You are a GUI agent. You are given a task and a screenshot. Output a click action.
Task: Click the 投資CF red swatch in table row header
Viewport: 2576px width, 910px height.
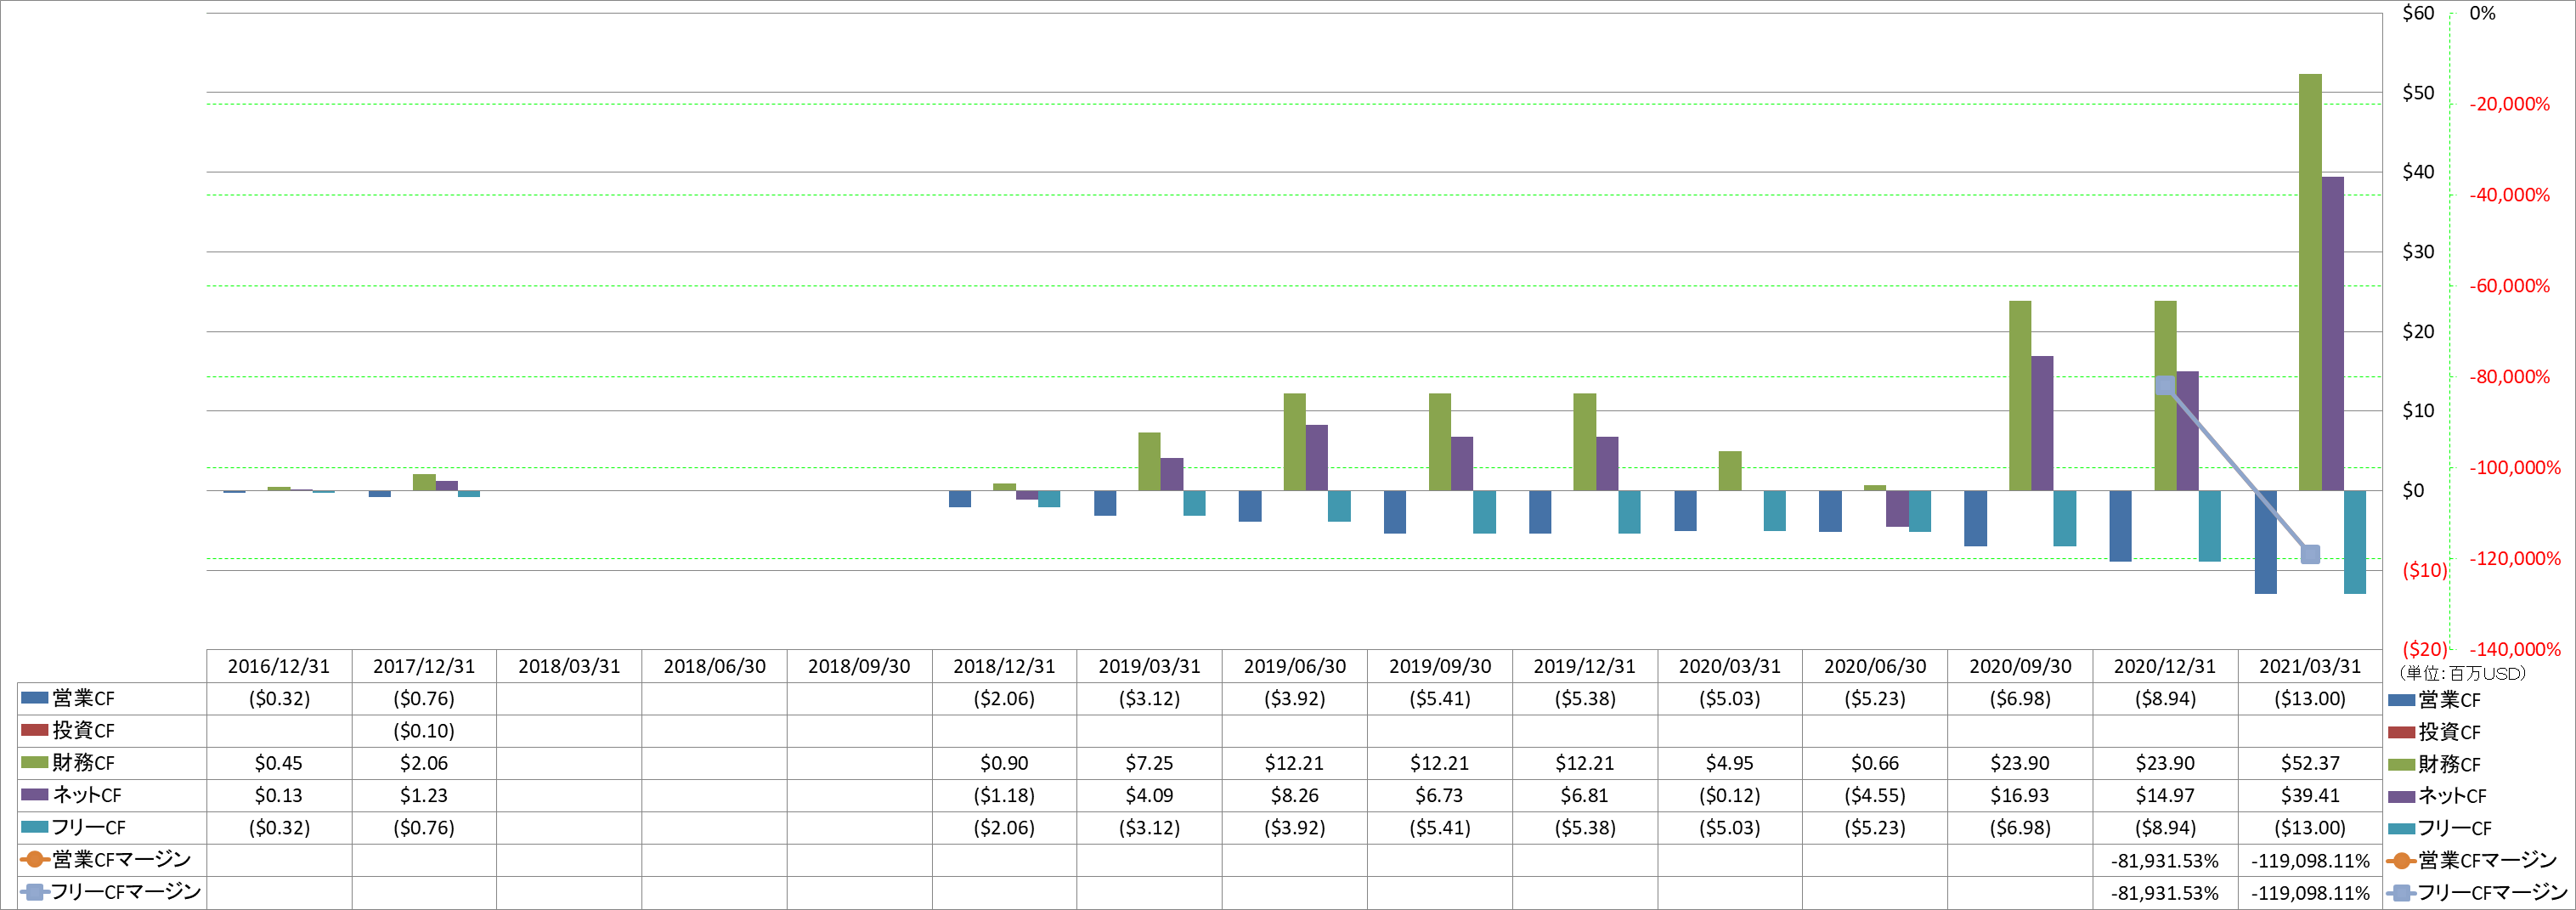pos(35,730)
